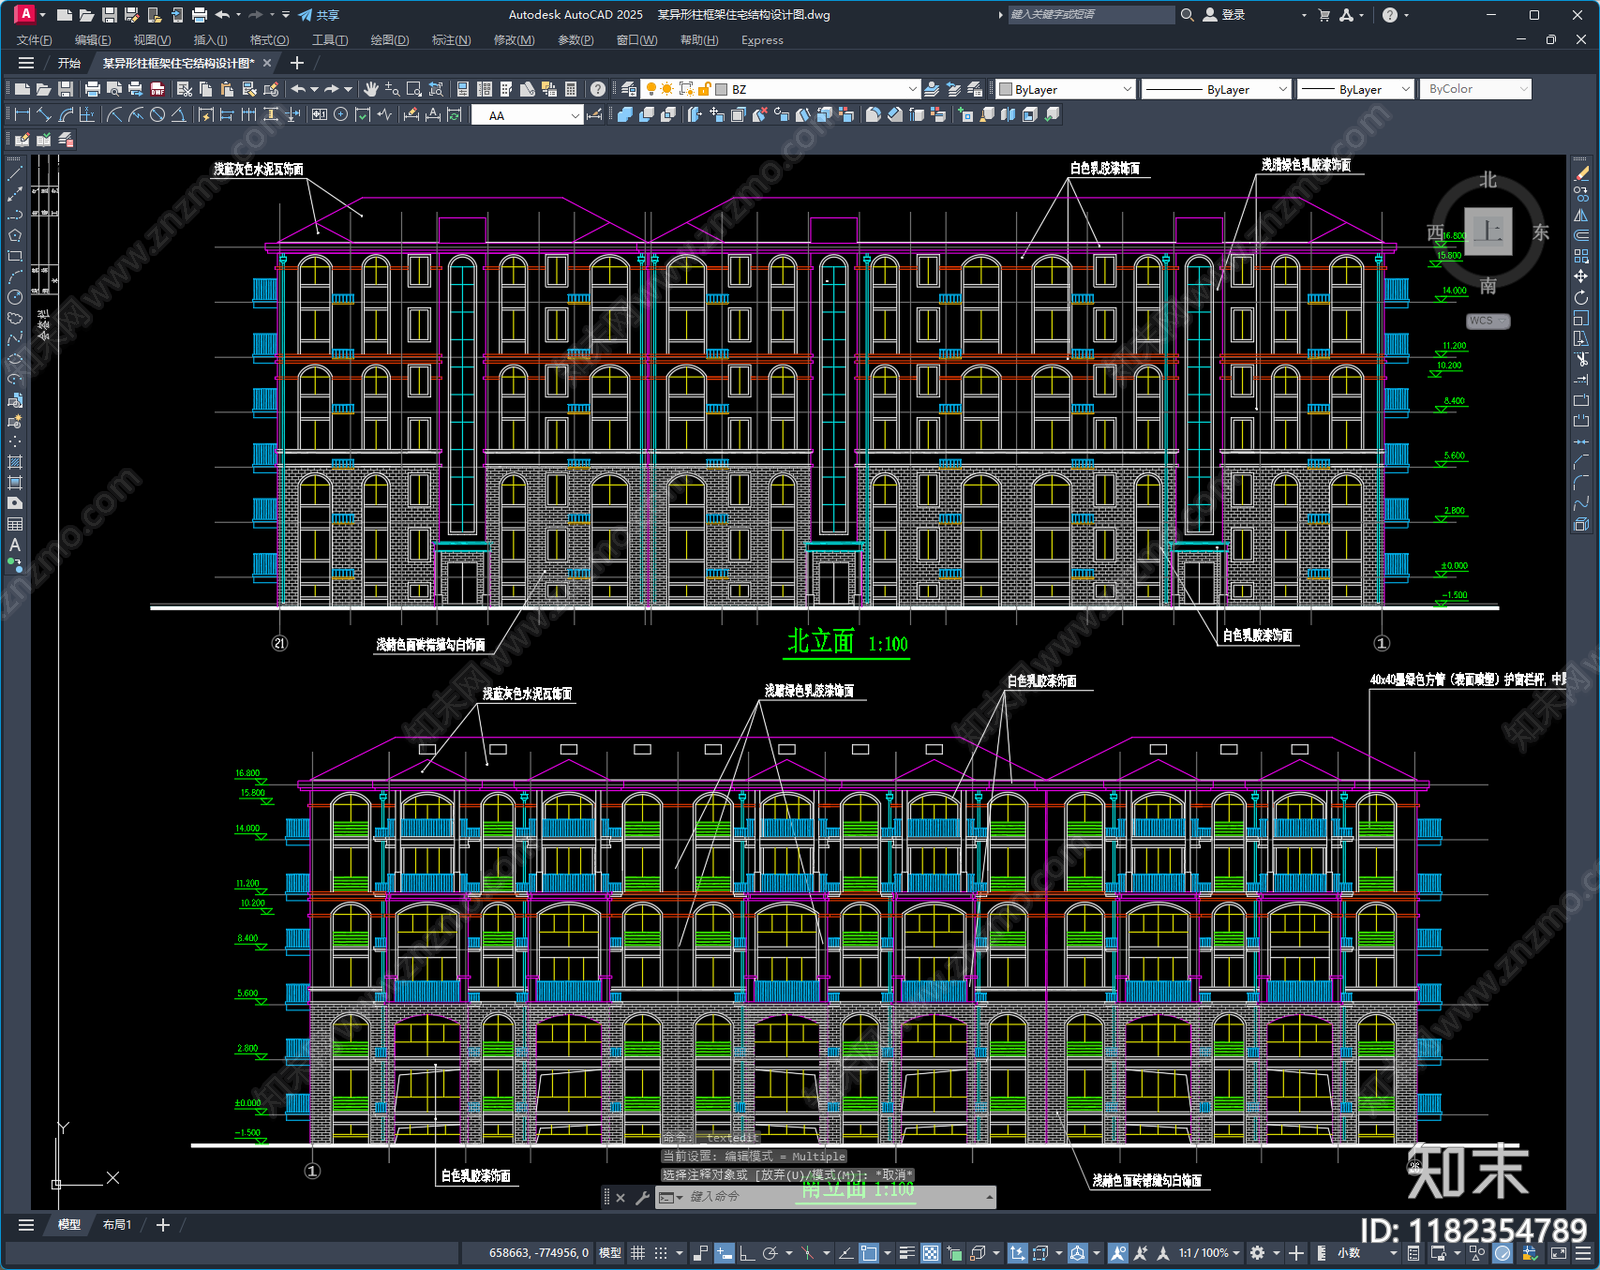Click the Save icon in quick access toolbar
1600x1270 pixels.
point(109,15)
